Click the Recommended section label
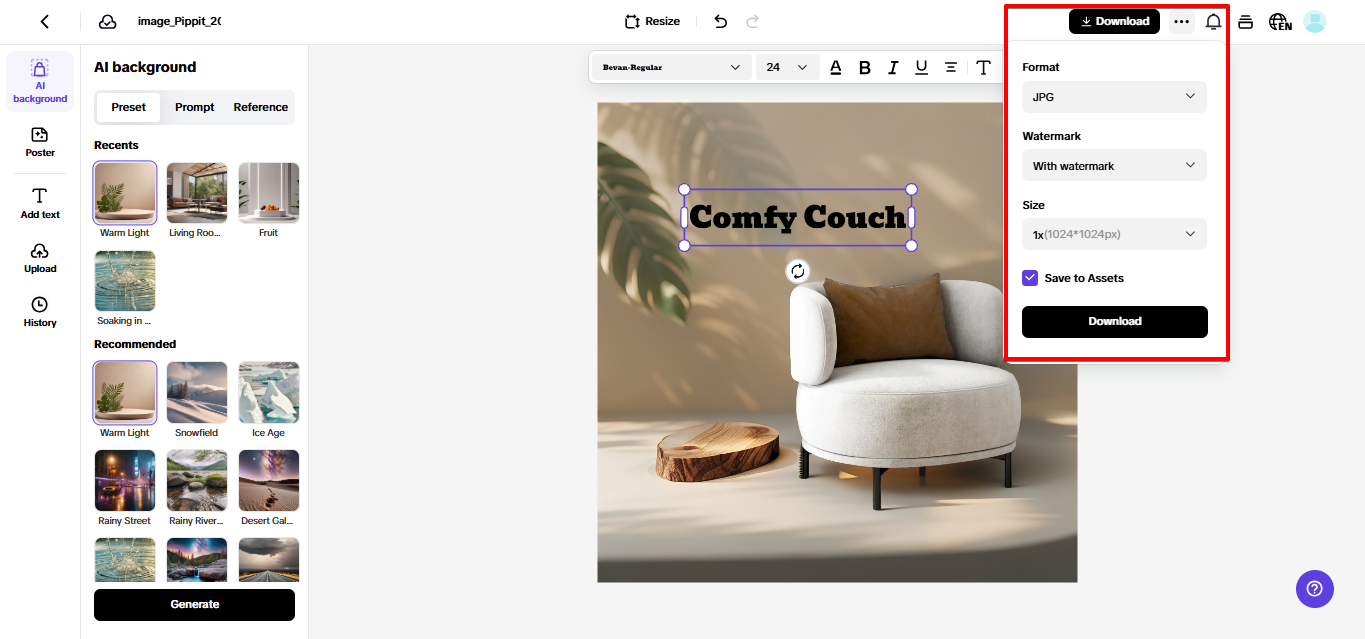The width and height of the screenshot is (1365, 639). click(135, 344)
